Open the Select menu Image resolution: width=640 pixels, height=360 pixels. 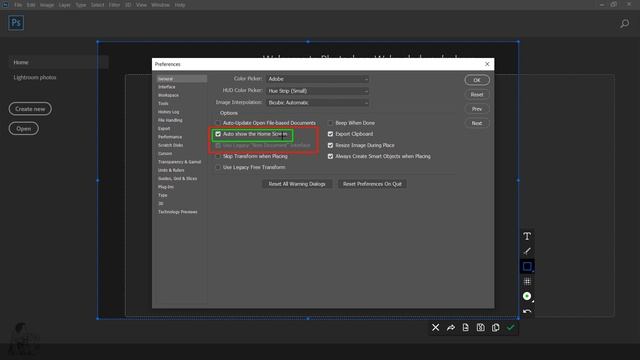[98, 5]
